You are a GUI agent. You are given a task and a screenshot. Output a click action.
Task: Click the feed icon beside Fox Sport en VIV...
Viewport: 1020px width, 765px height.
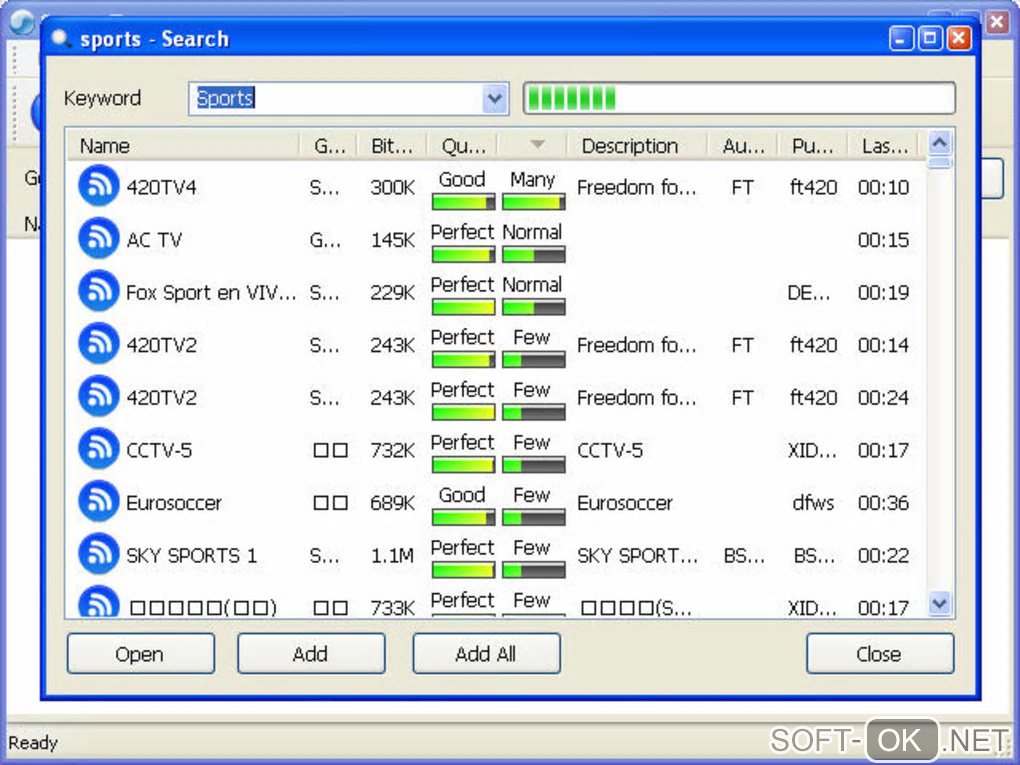pos(98,291)
